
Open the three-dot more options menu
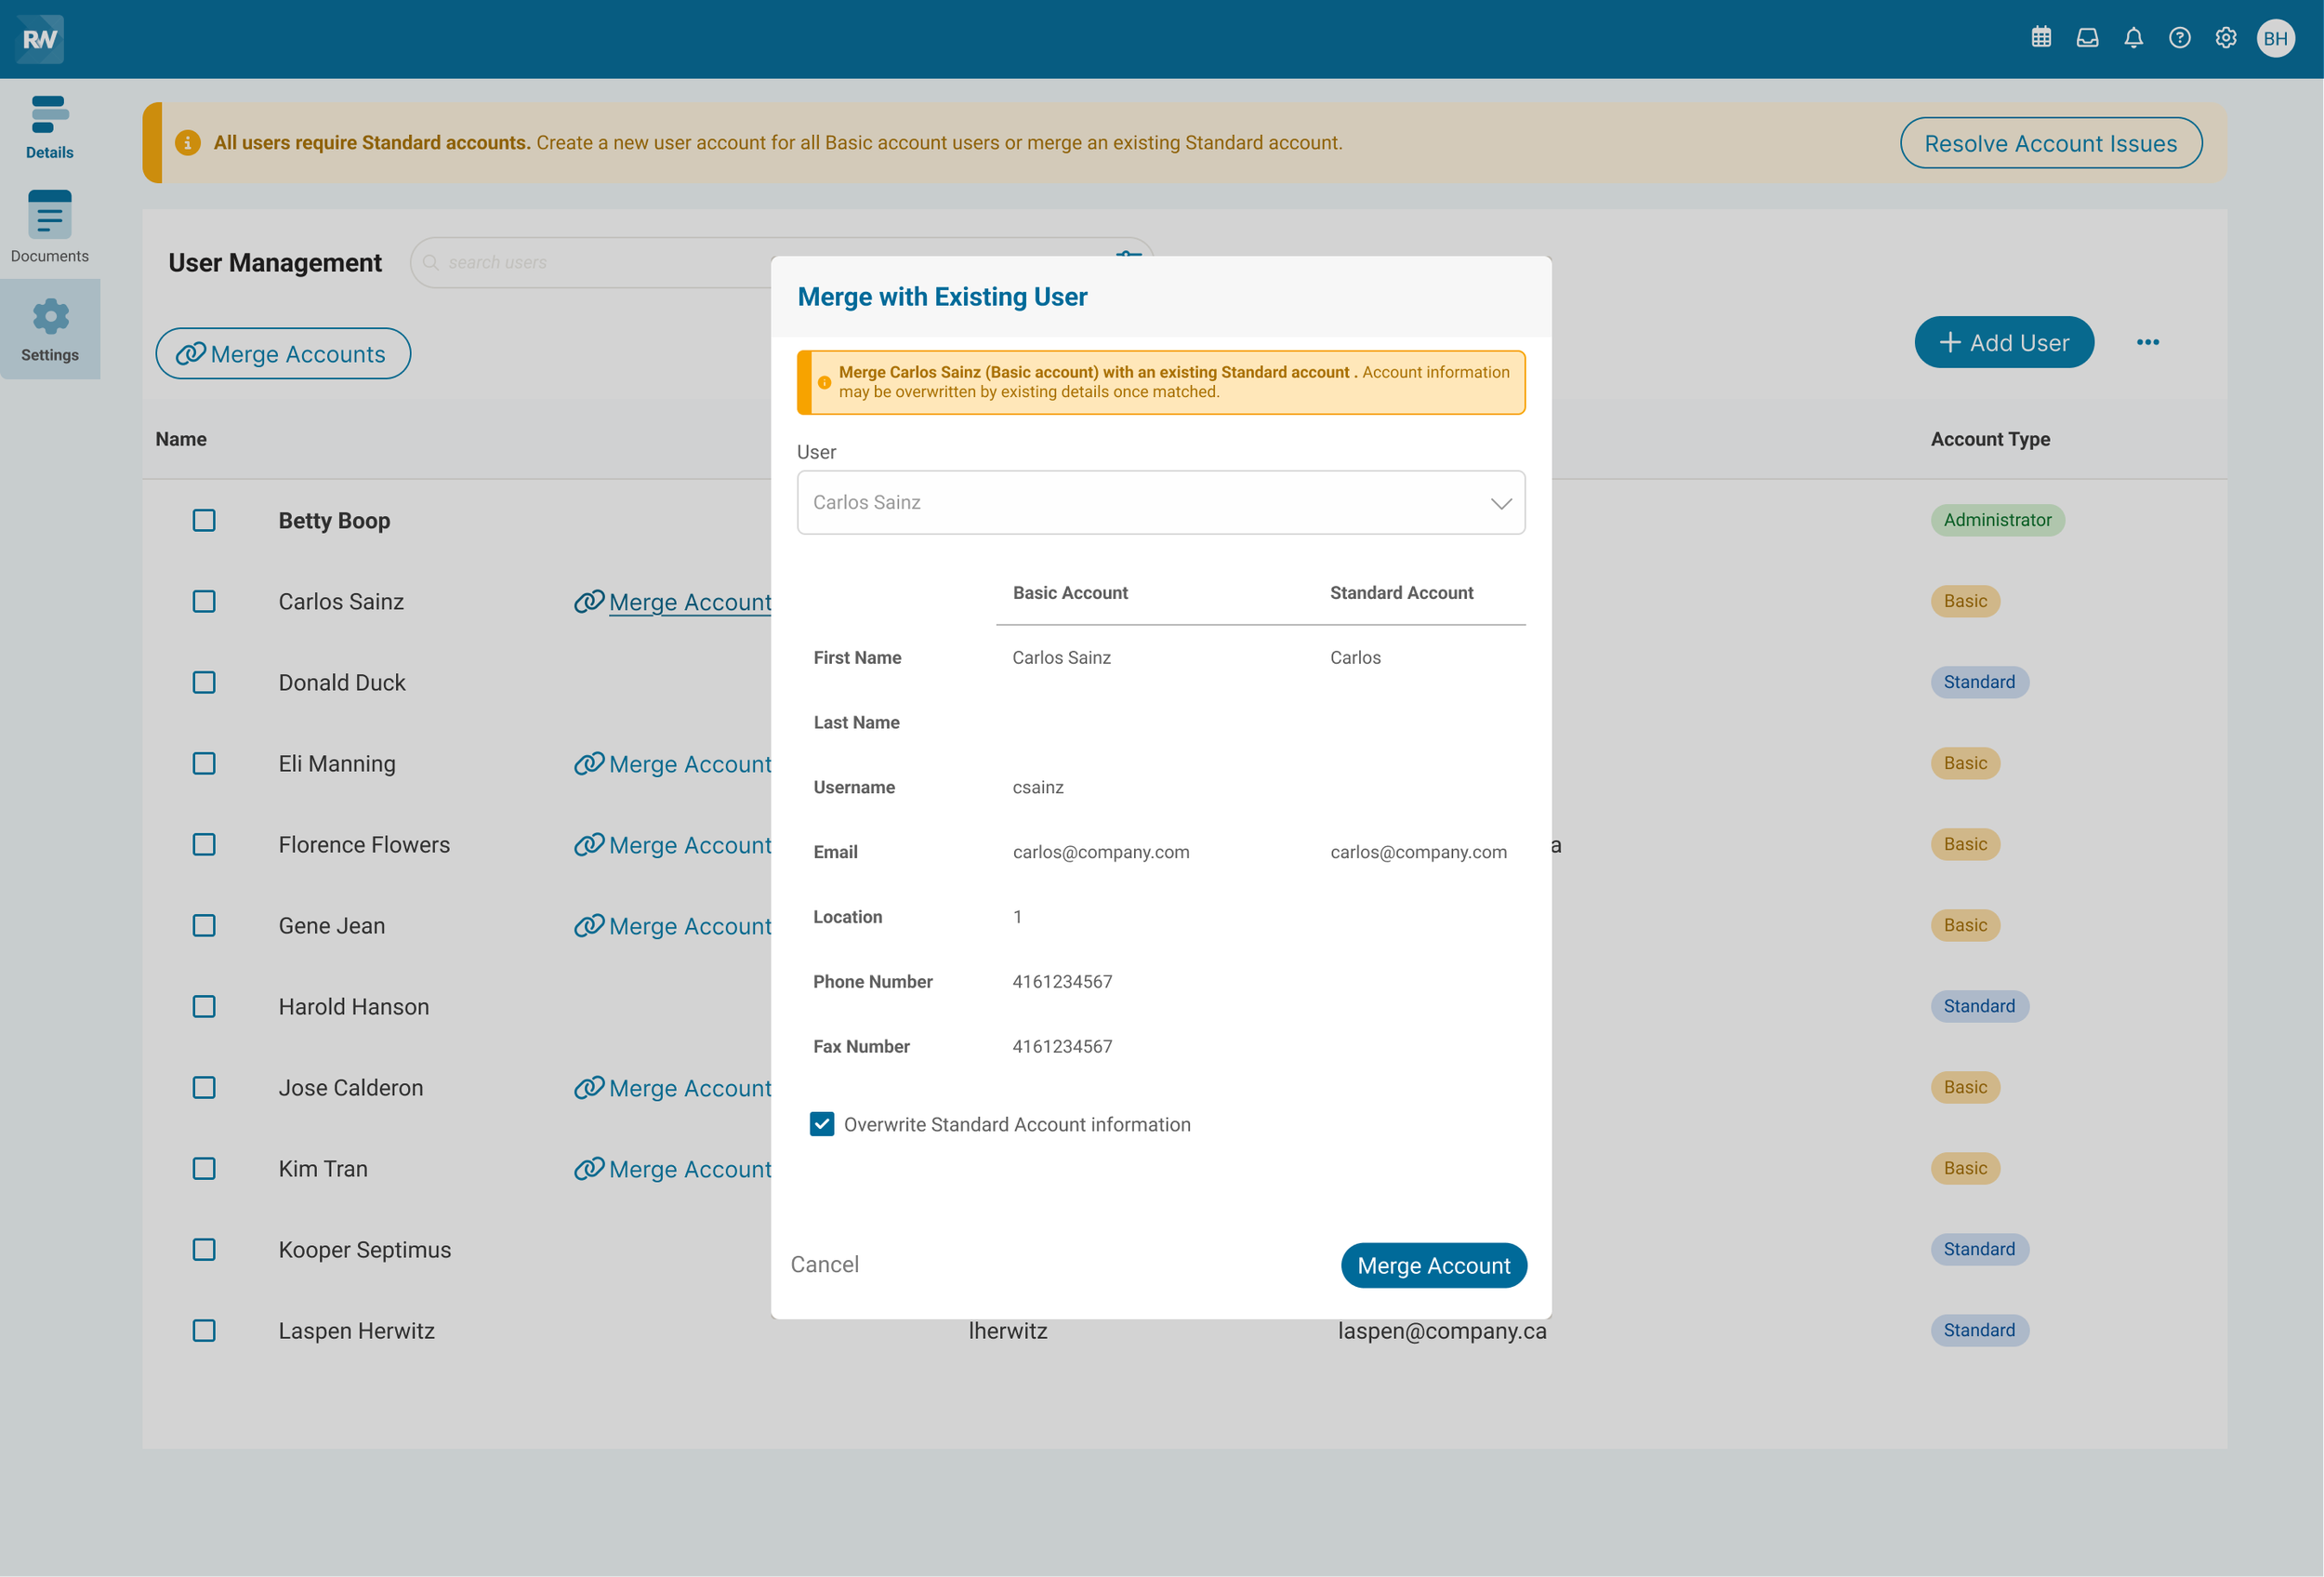click(x=2147, y=342)
